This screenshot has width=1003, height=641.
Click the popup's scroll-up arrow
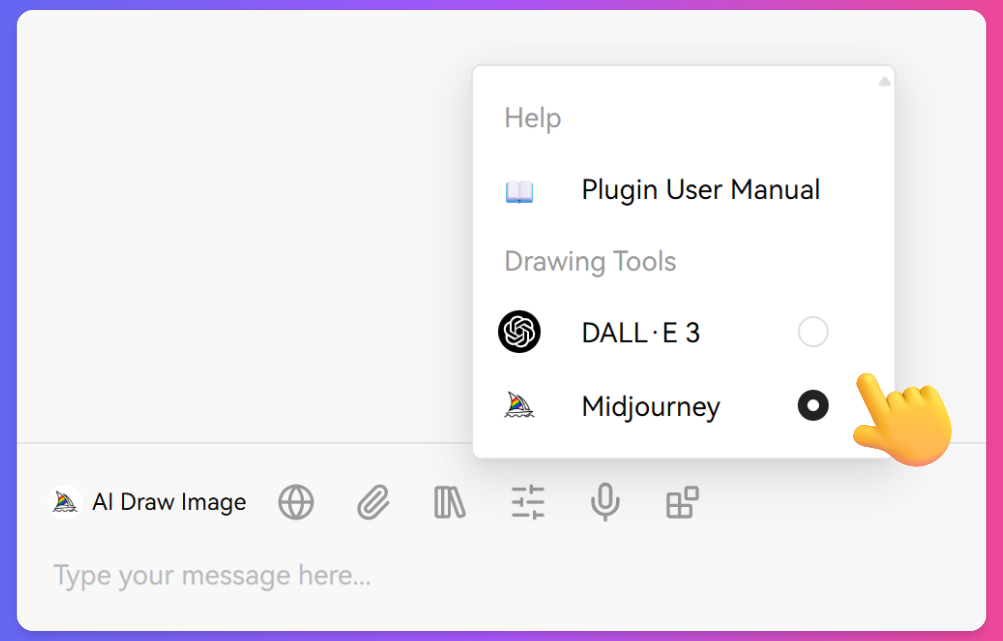pos(885,81)
